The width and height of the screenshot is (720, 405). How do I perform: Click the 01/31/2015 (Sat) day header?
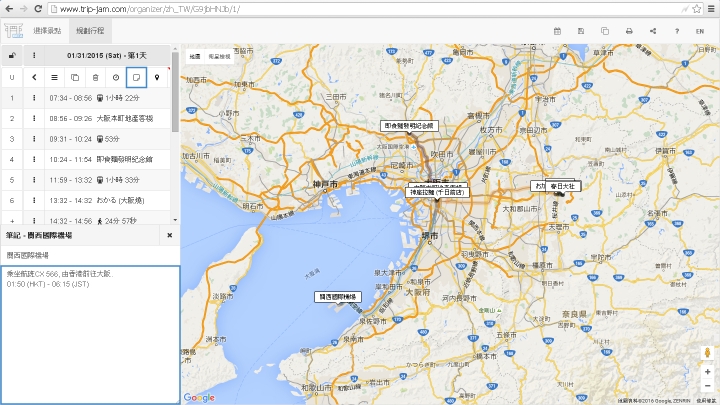click(107, 56)
